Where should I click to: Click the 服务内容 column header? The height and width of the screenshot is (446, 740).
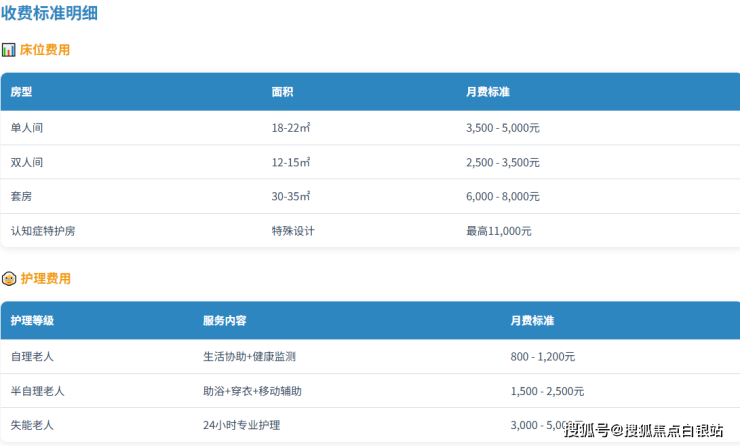(225, 321)
